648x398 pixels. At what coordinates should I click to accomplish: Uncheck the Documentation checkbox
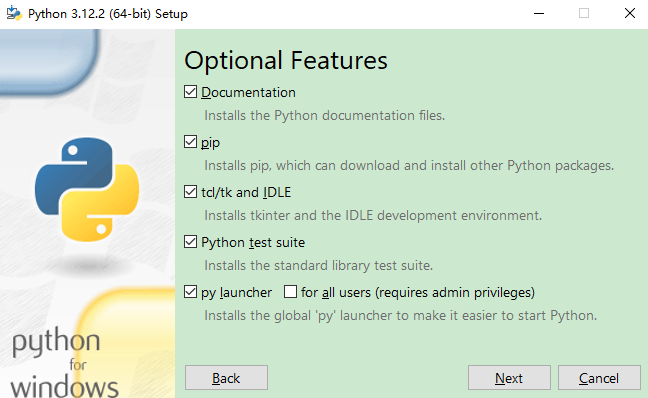[190, 92]
